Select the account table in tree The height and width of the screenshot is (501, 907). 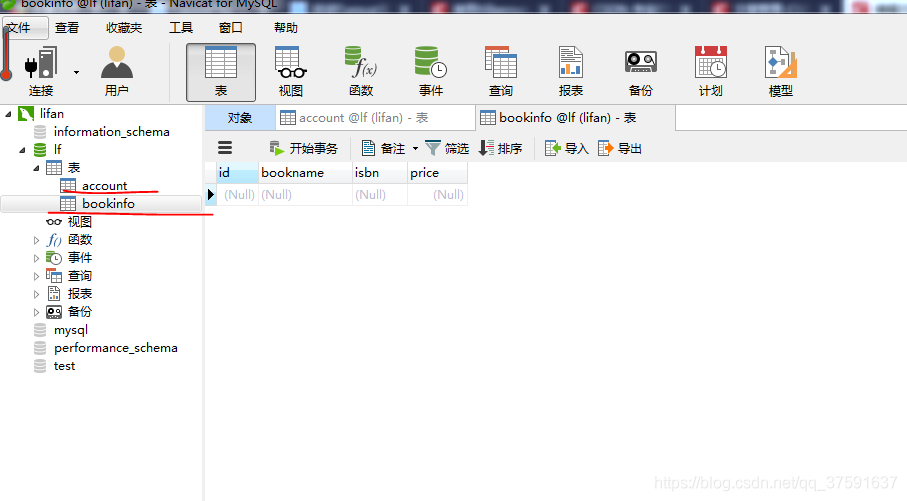pos(104,186)
